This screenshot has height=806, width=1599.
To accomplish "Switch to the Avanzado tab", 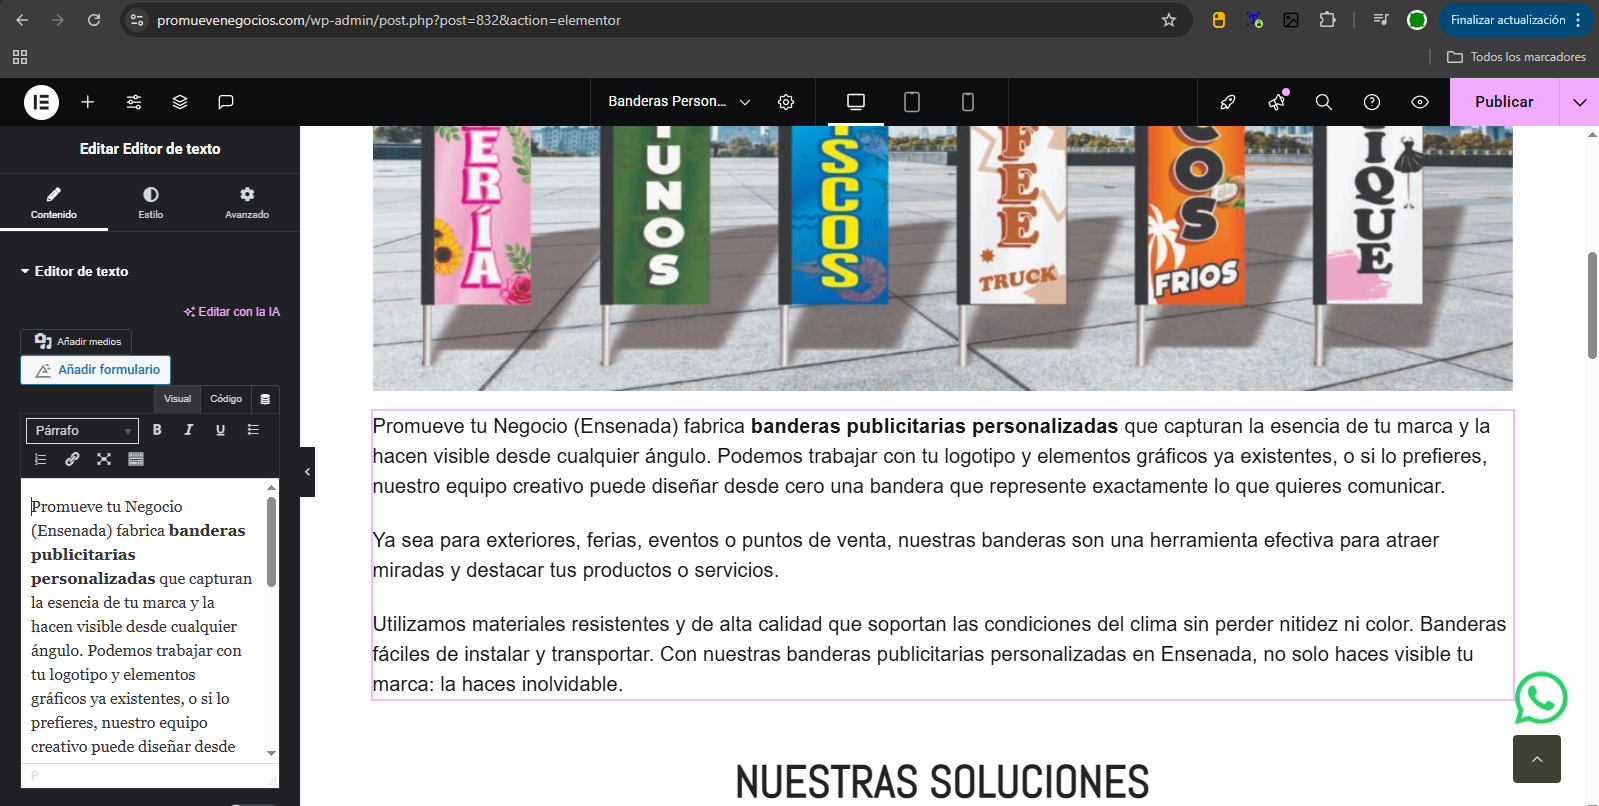I will point(247,202).
